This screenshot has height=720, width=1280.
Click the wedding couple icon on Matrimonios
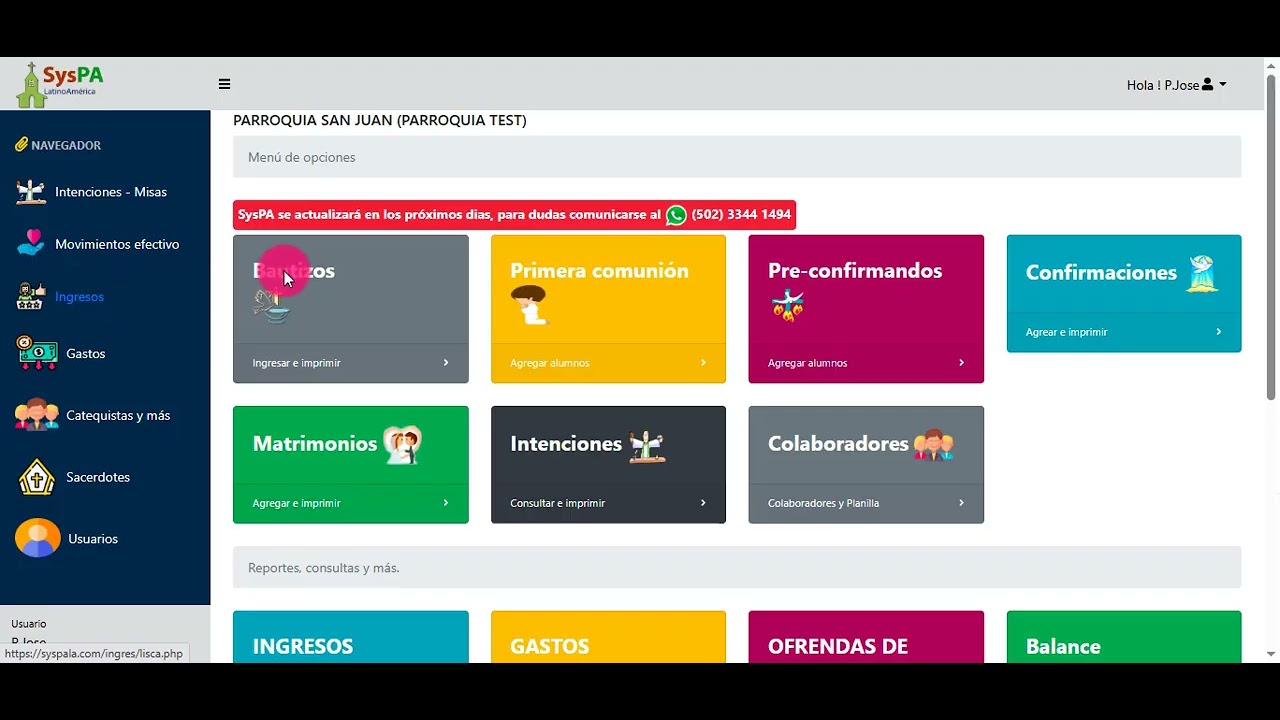click(403, 444)
